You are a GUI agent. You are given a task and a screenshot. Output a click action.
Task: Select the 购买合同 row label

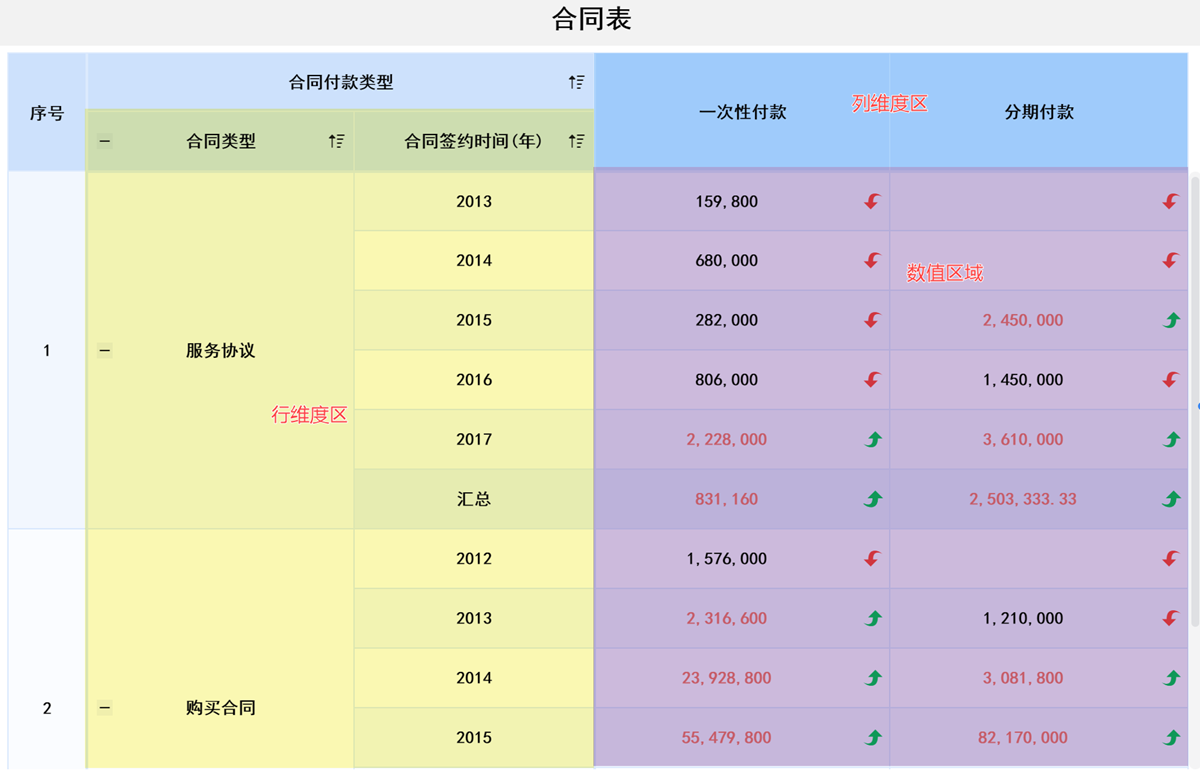tap(221, 708)
